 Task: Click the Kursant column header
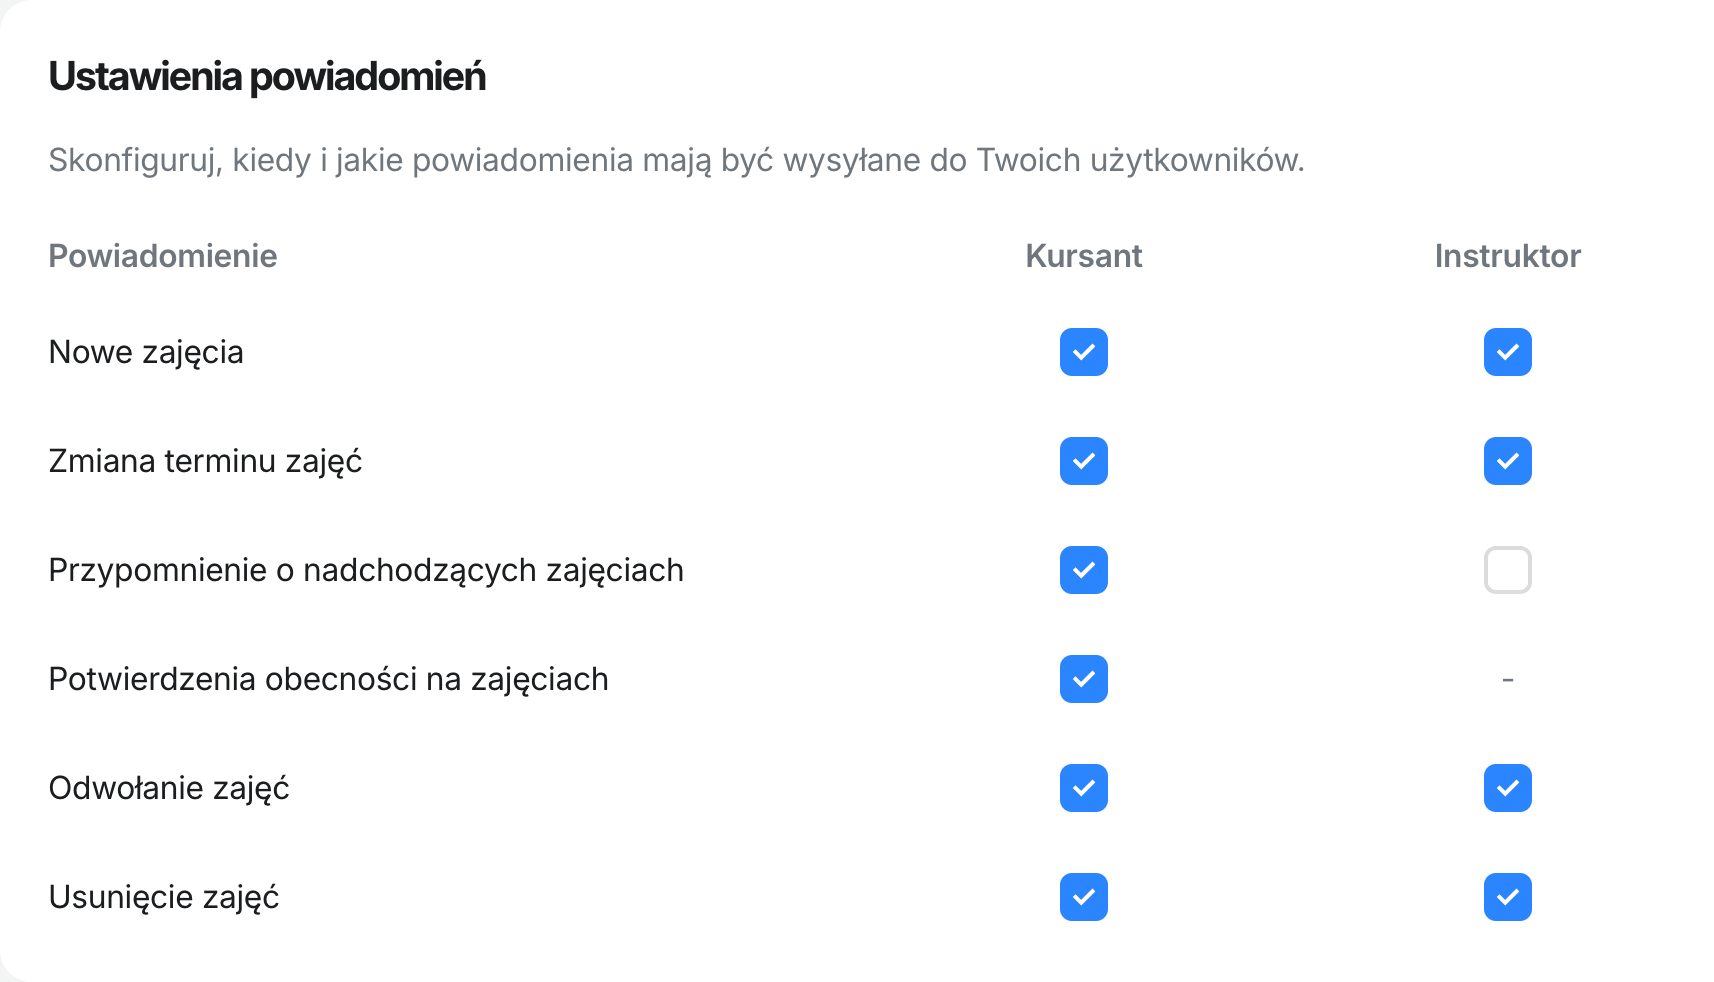tap(1083, 256)
